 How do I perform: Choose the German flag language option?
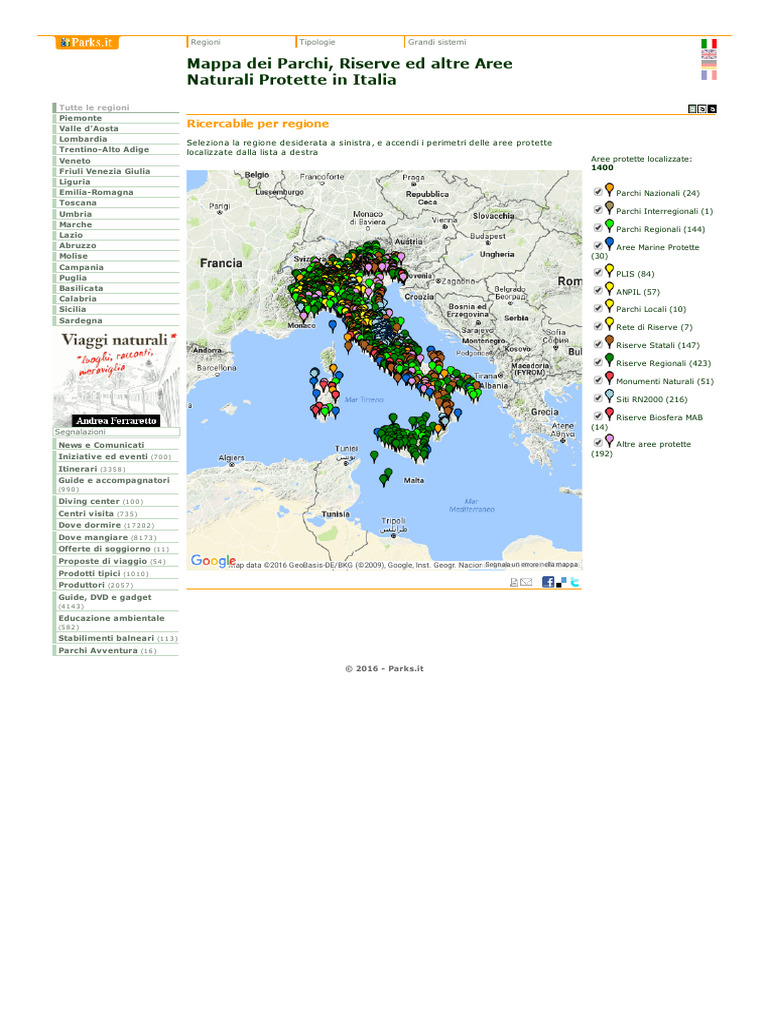coord(709,65)
